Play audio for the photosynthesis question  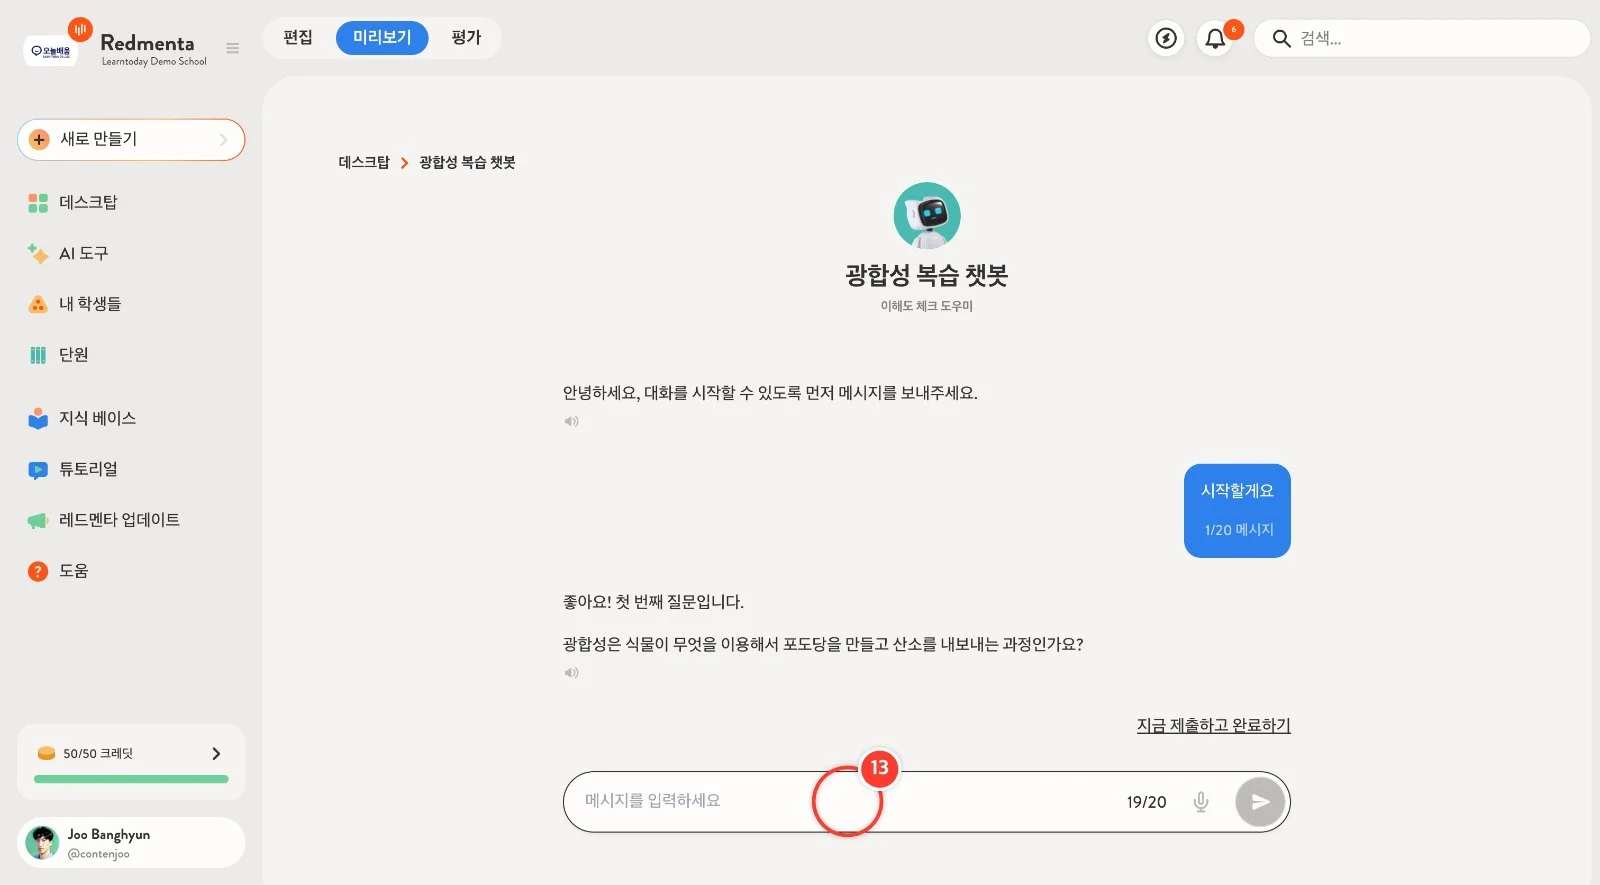(571, 673)
